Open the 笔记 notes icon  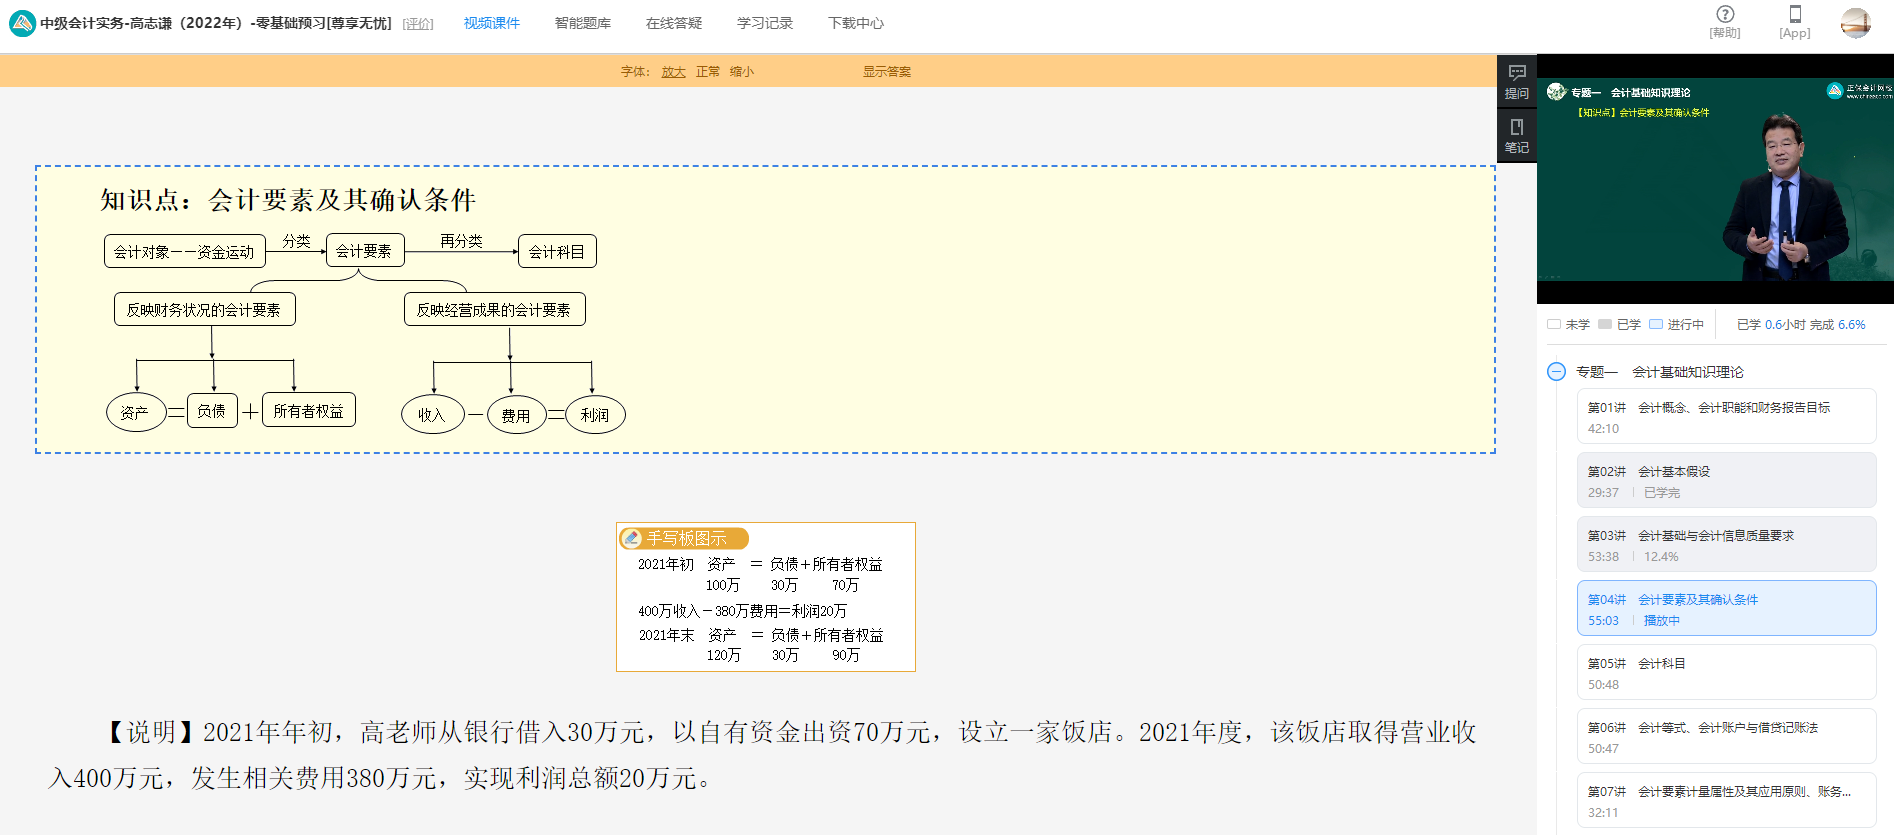pos(1517,135)
